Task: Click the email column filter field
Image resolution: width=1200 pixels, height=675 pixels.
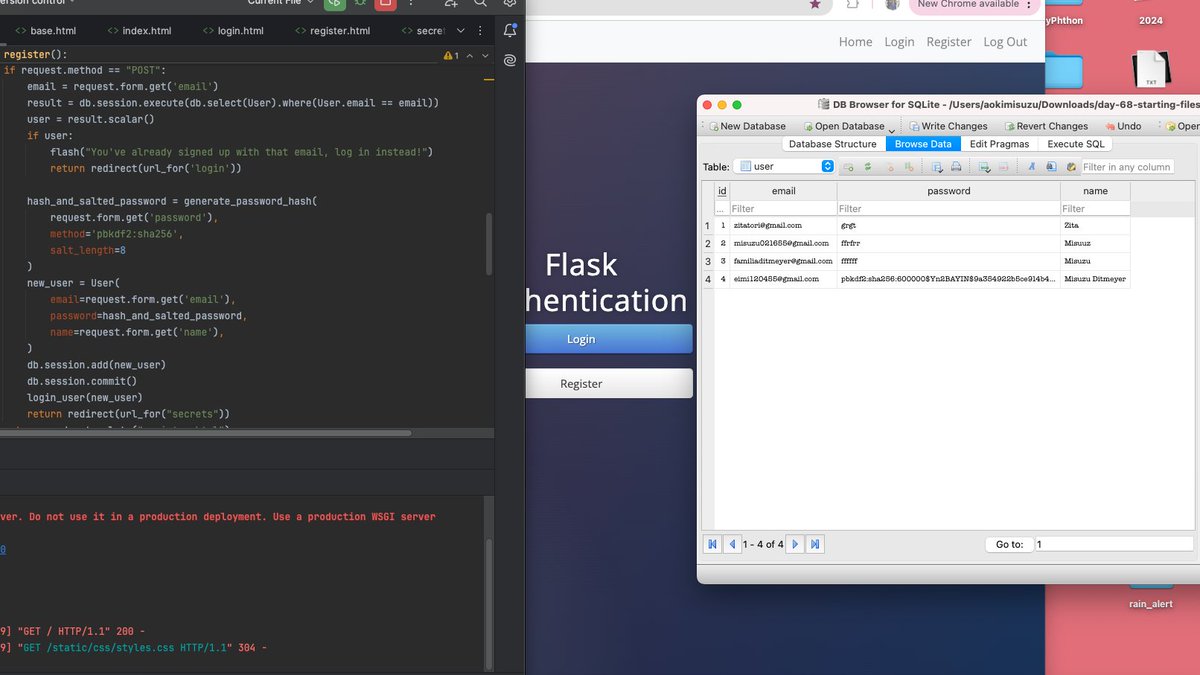Action: coord(783,209)
